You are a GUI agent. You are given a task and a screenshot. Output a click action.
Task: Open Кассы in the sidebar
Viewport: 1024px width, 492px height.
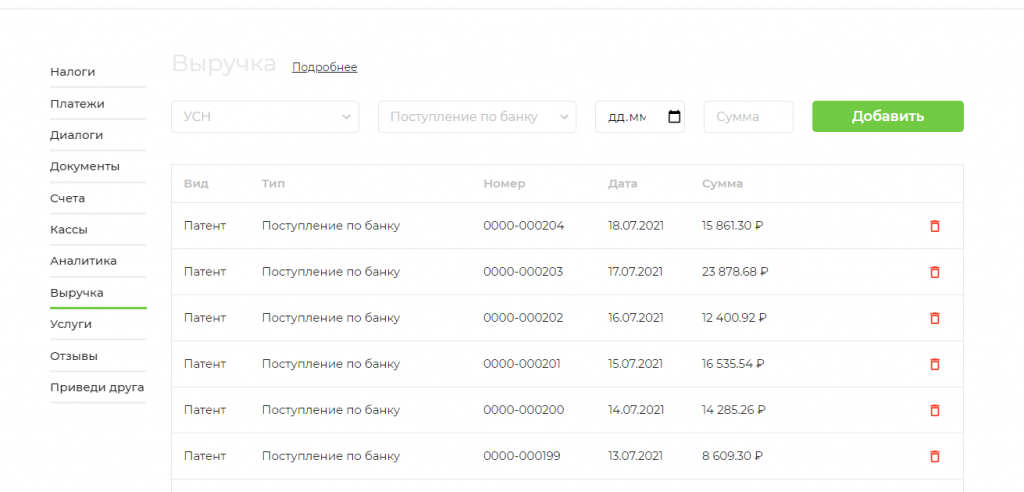(x=69, y=230)
